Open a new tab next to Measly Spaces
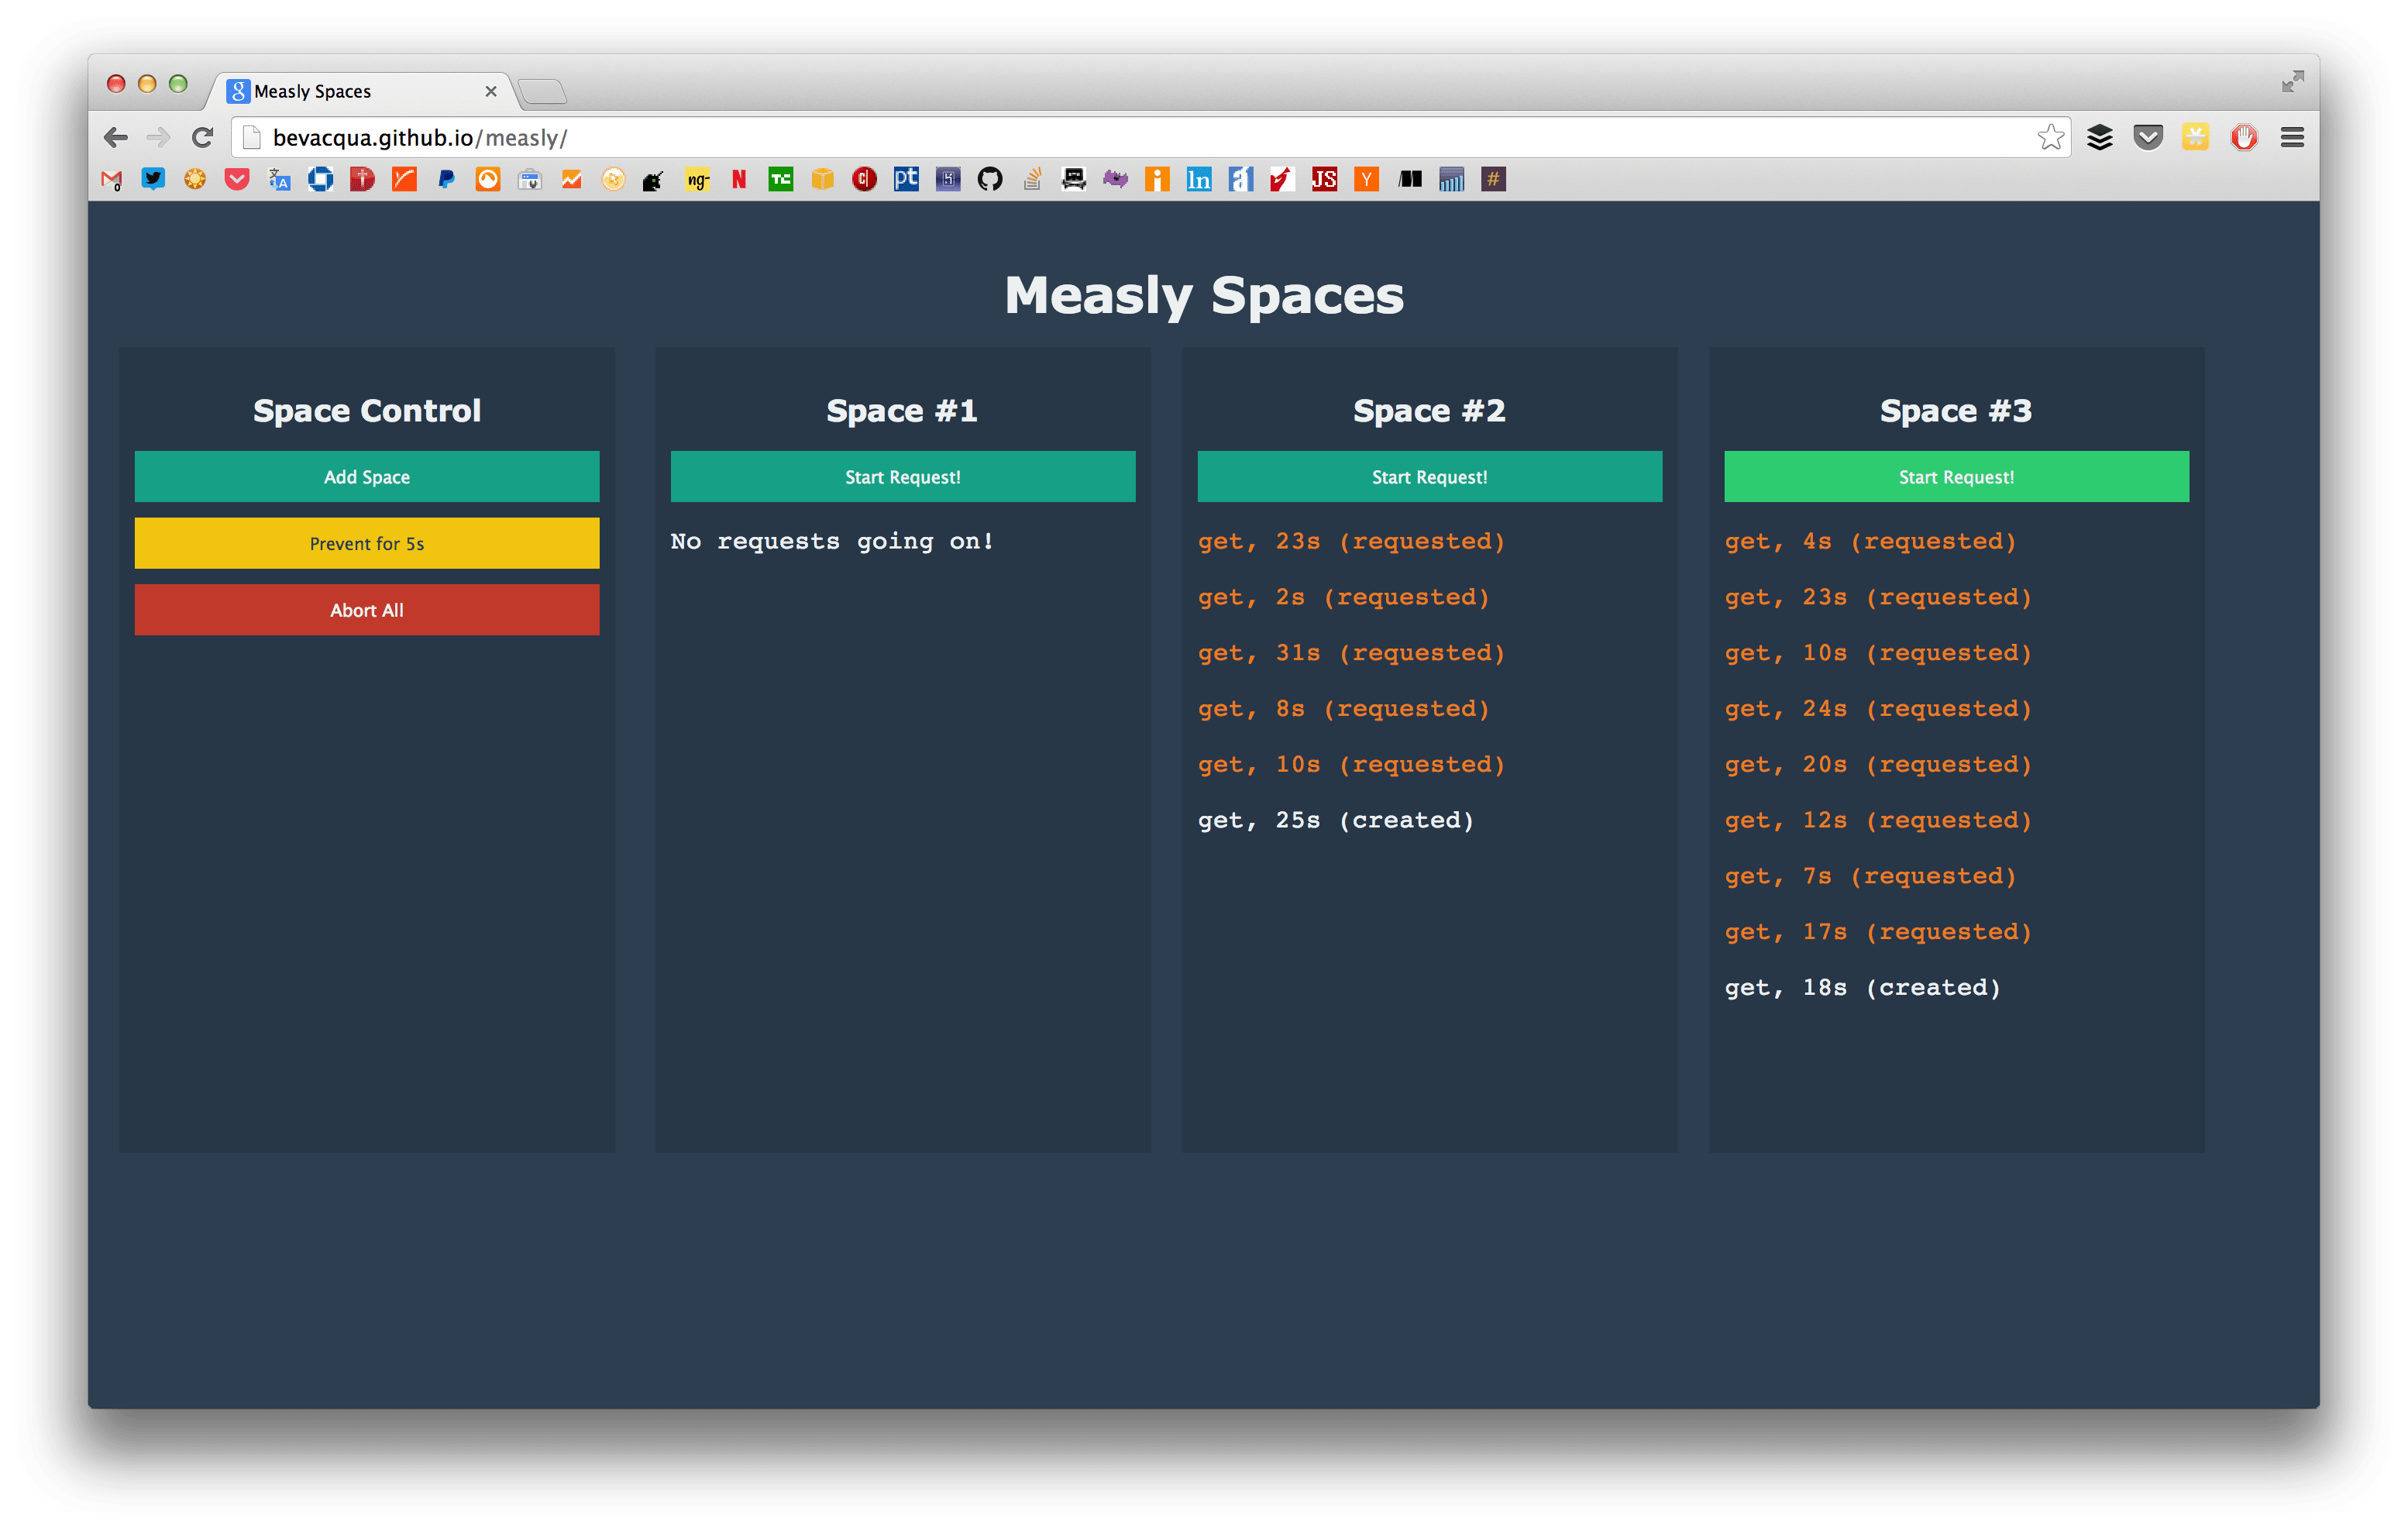Viewport: 2408px width, 1531px height. tap(543, 92)
